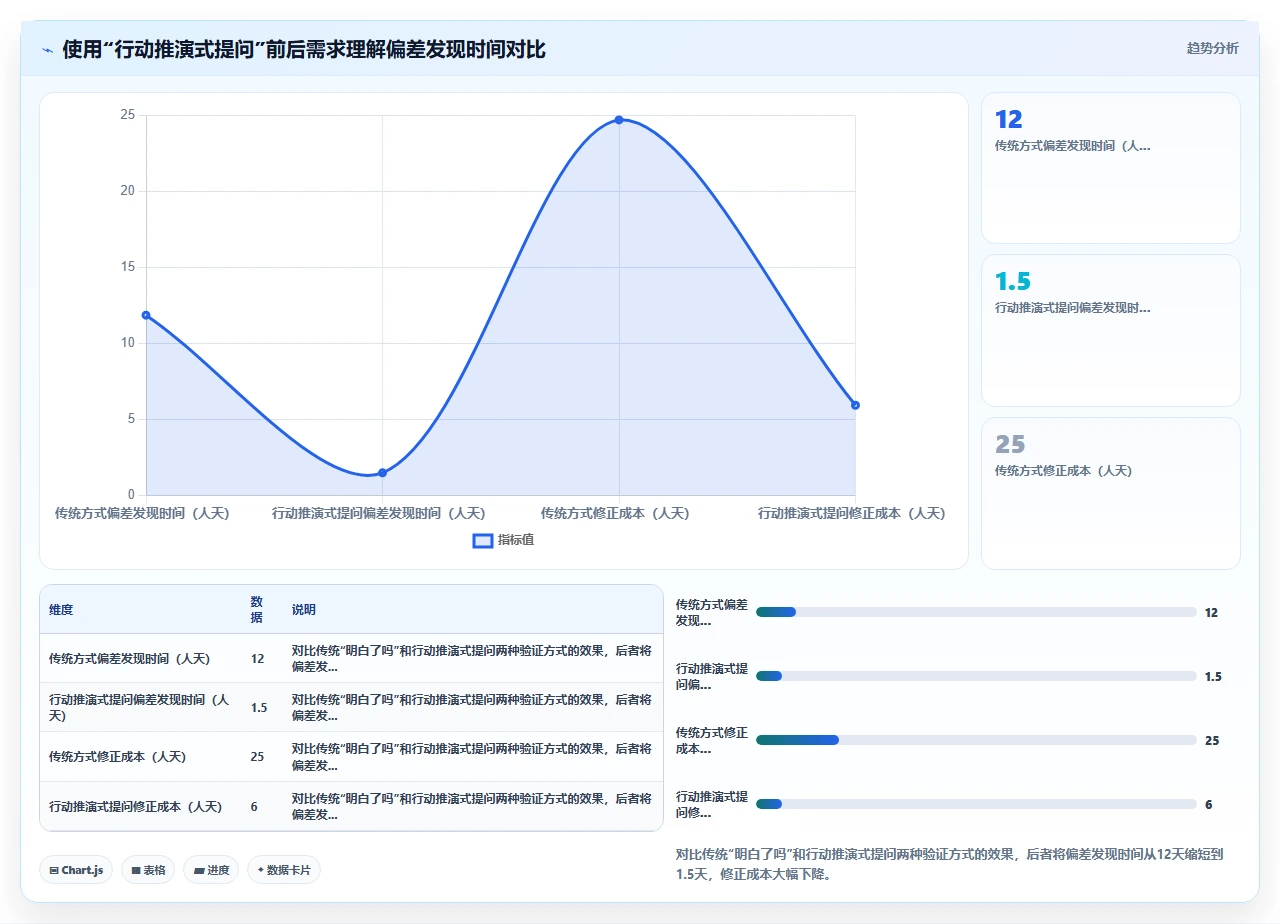
Task: Click progress bar for 传统方式修正成本 value 25
Action: pyautogui.click(x=976, y=740)
